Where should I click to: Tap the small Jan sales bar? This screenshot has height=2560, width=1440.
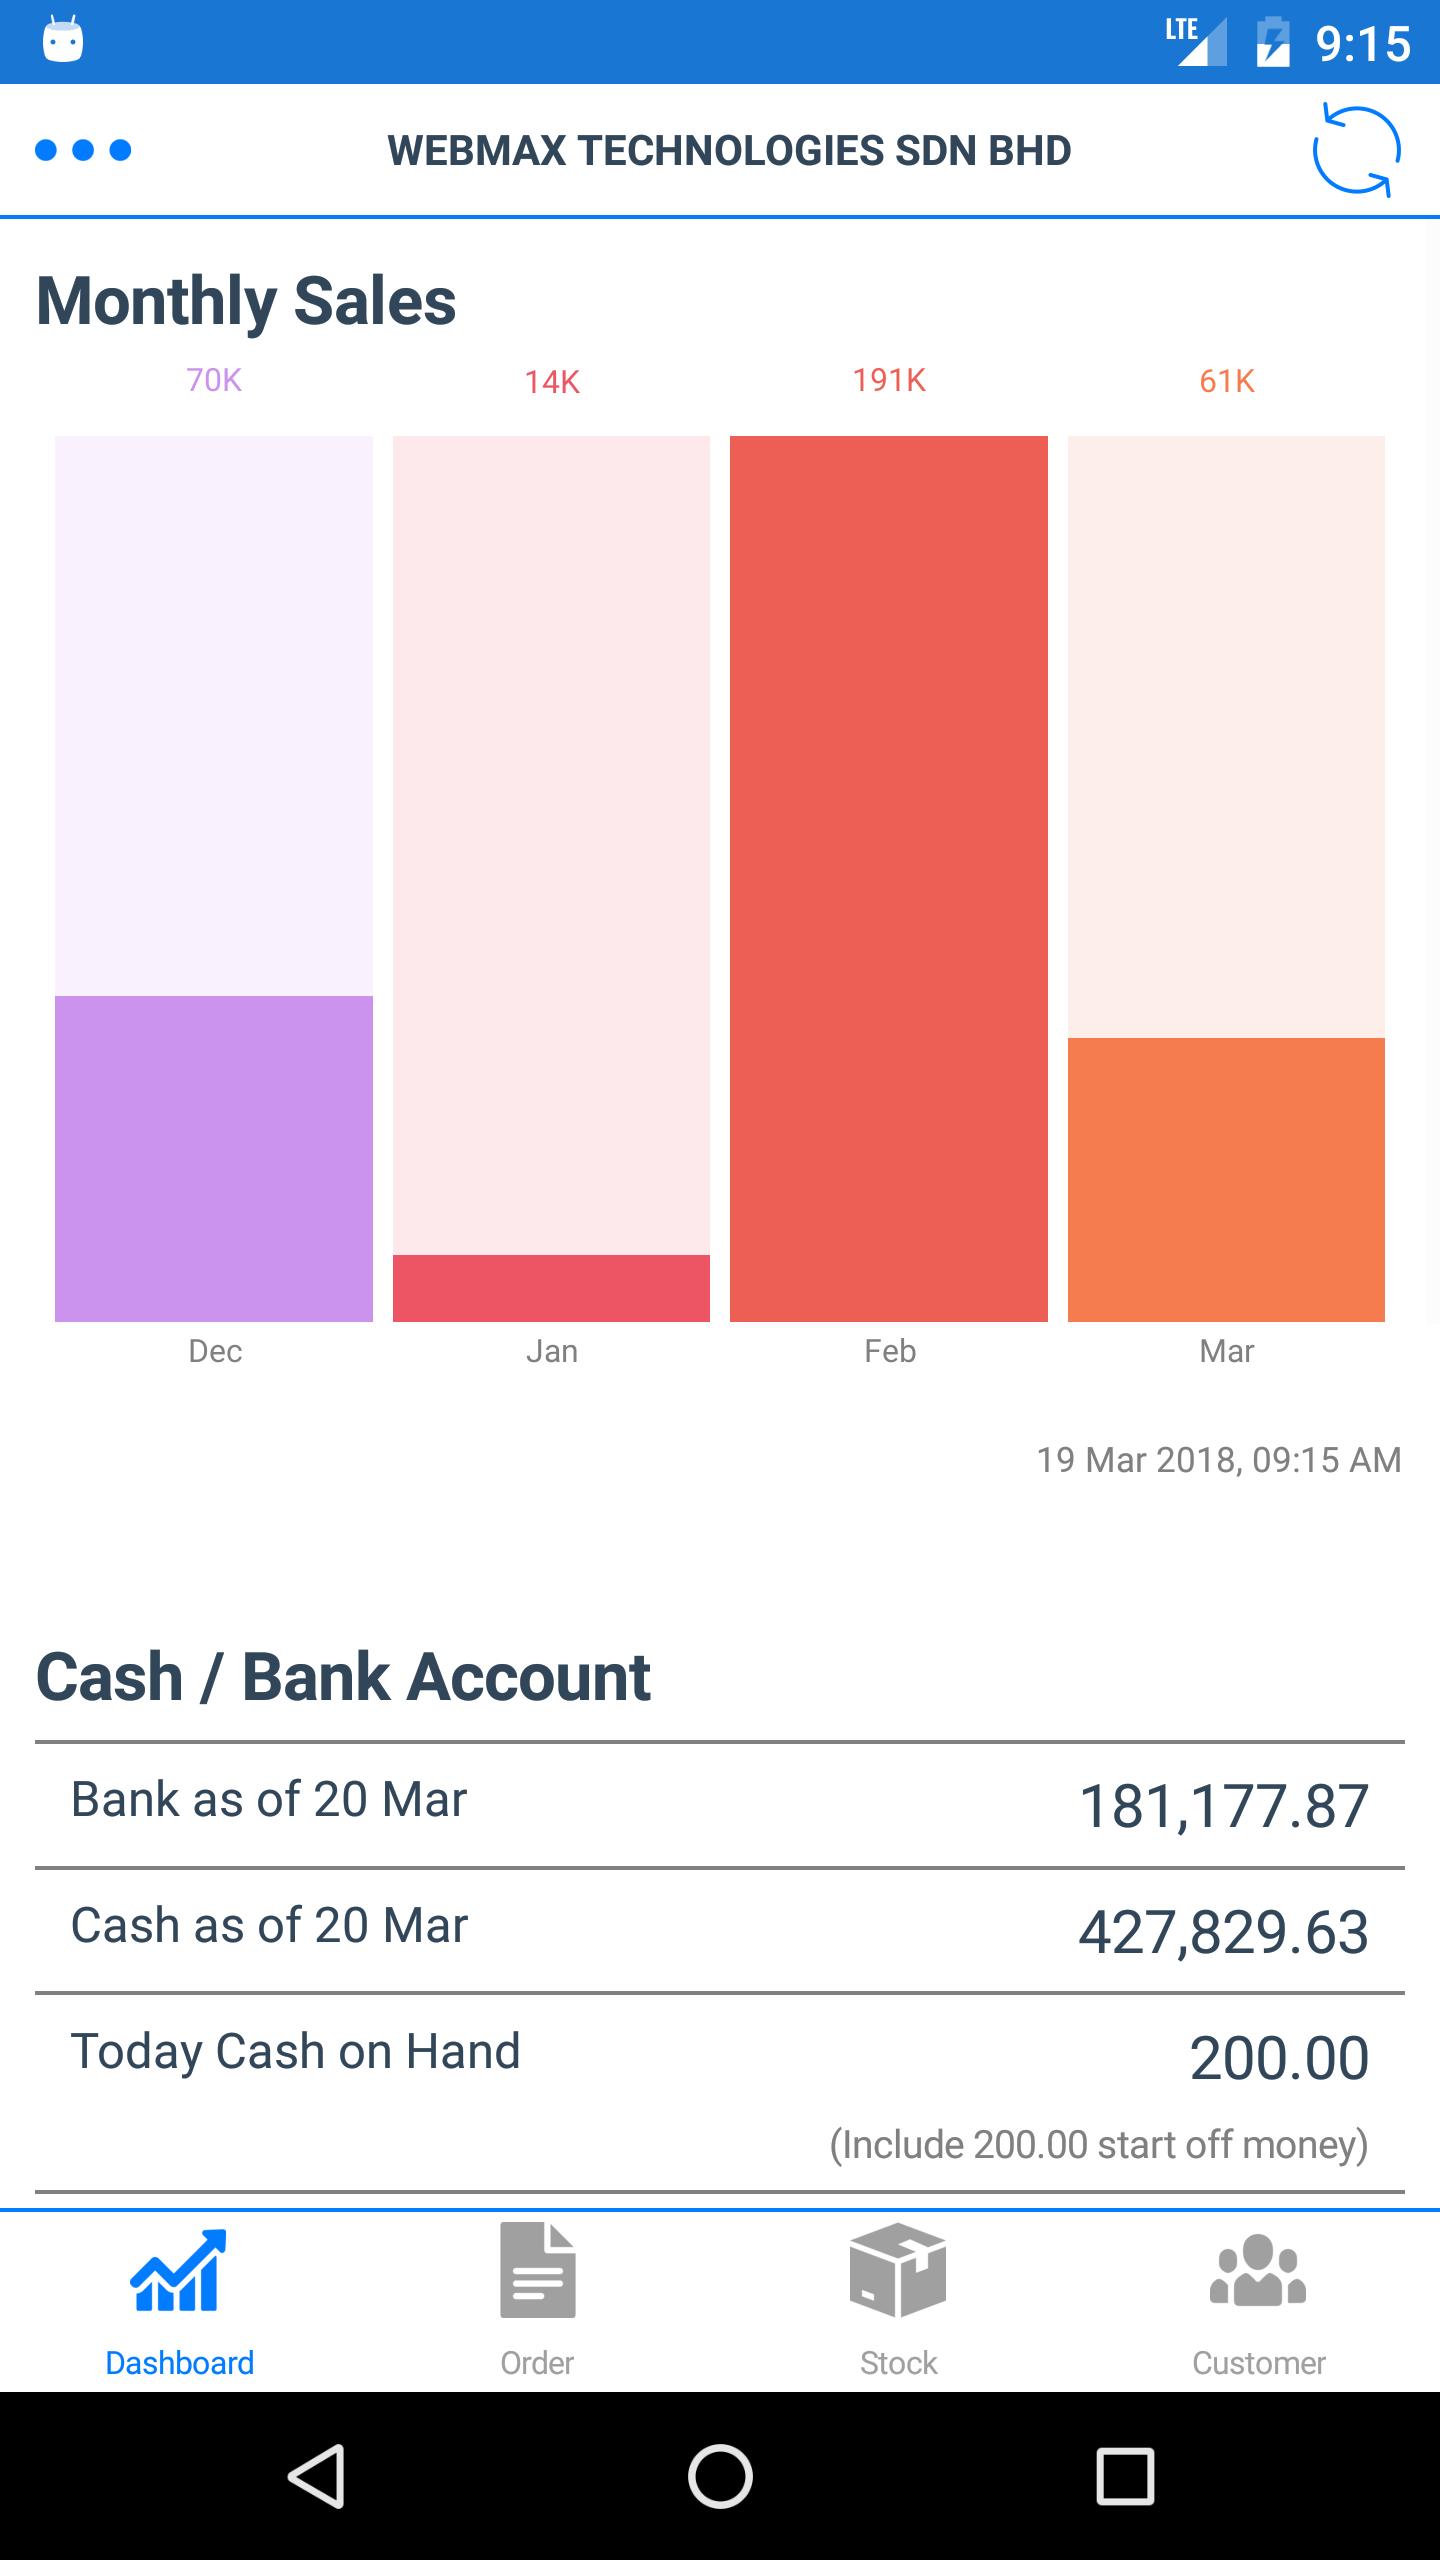551,1288
